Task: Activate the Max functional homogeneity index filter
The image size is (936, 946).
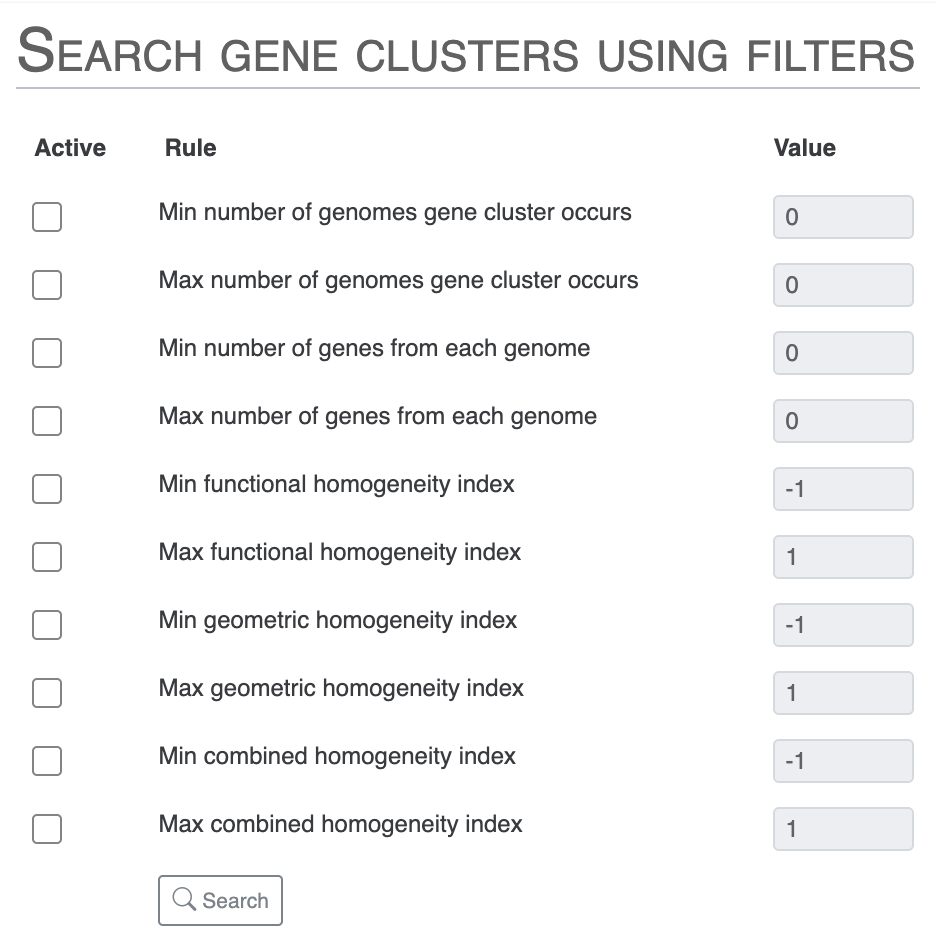Action: click(x=46, y=556)
